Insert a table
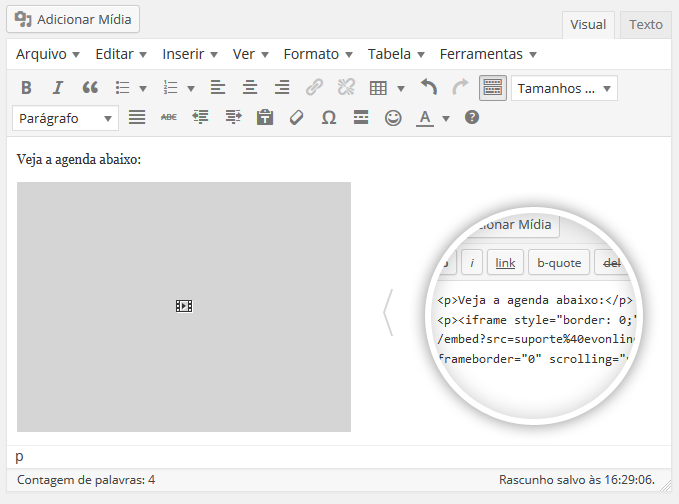Image resolution: width=679 pixels, height=504 pixels. 378,88
